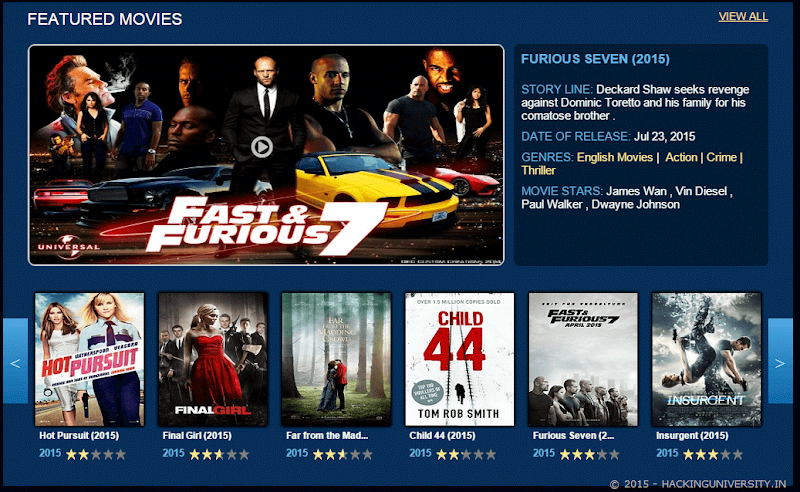
Task: Open the Crime genre link
Action: coord(721,157)
